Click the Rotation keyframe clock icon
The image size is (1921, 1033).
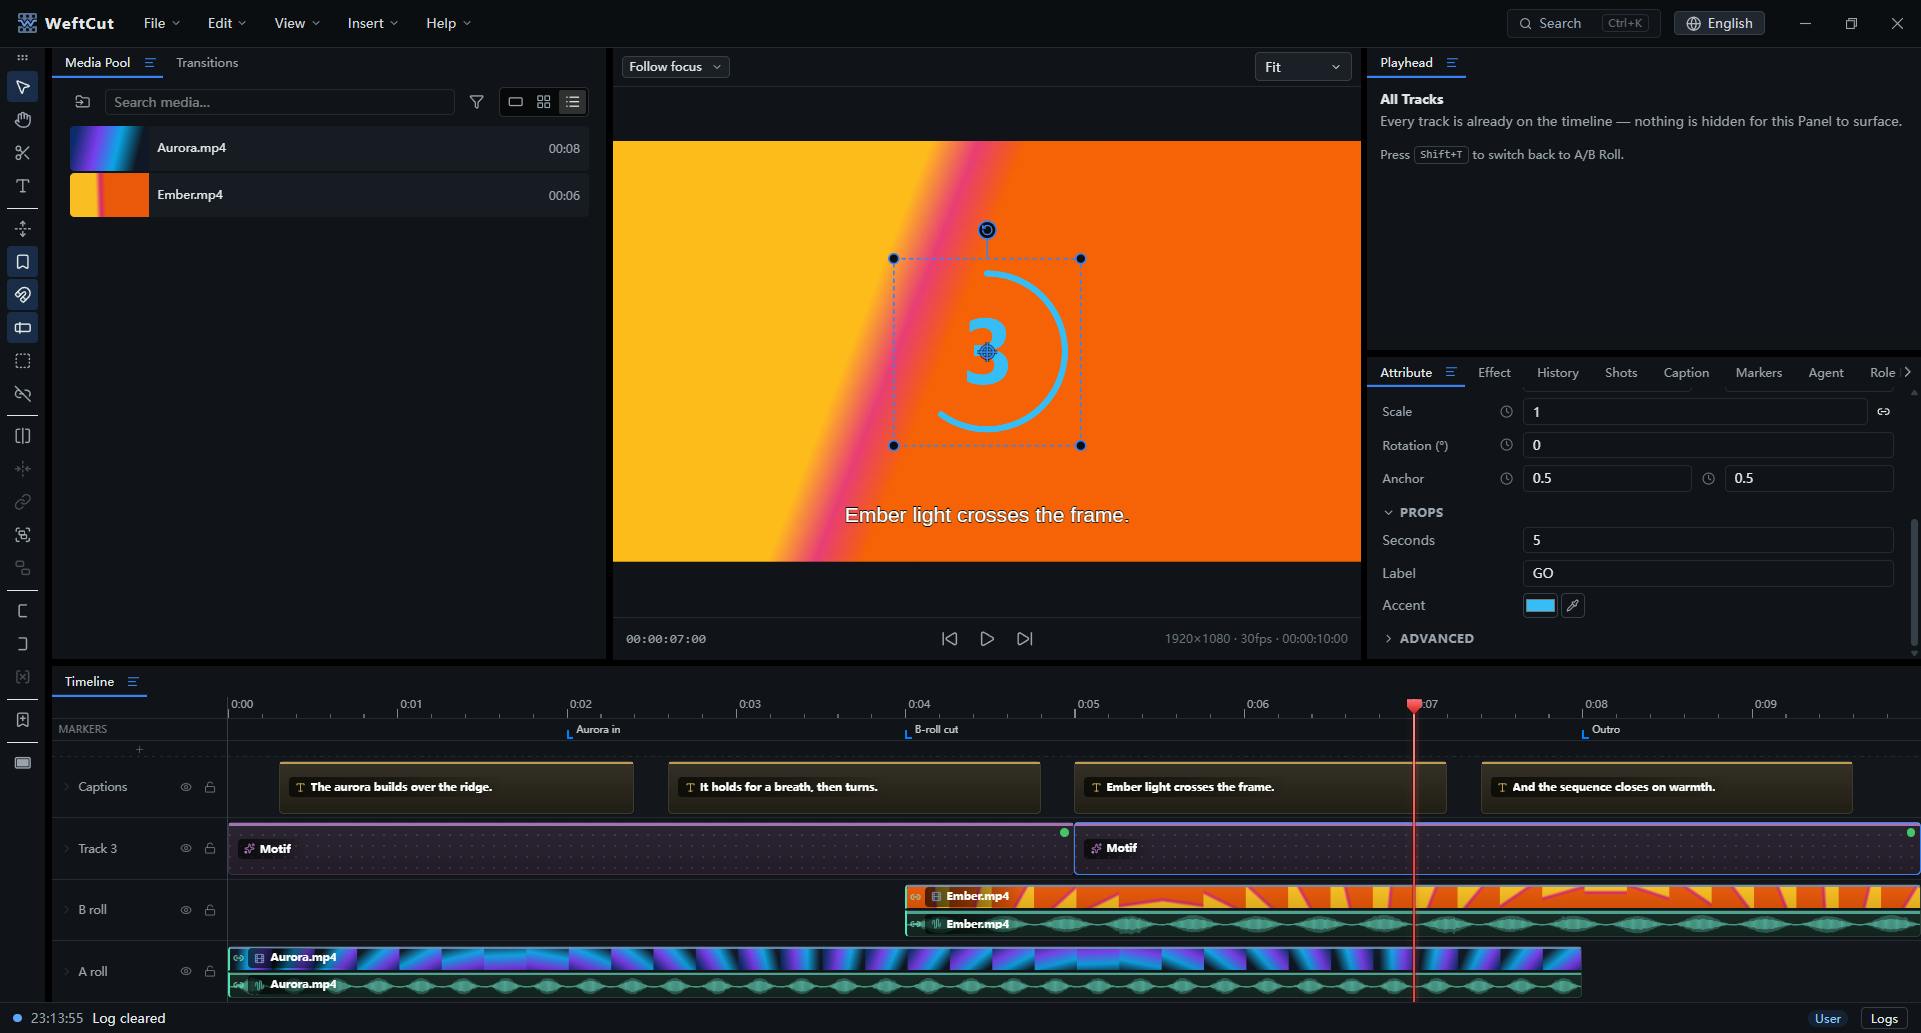click(1506, 445)
